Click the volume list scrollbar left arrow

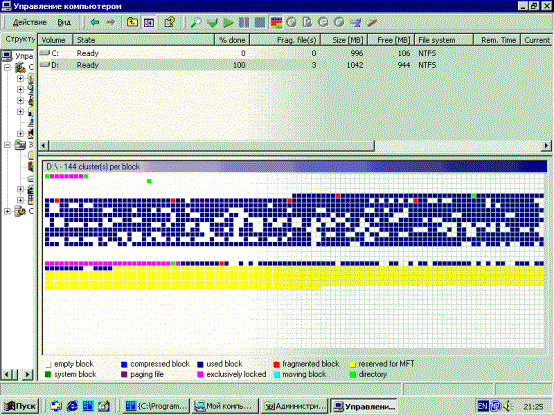(x=44, y=145)
